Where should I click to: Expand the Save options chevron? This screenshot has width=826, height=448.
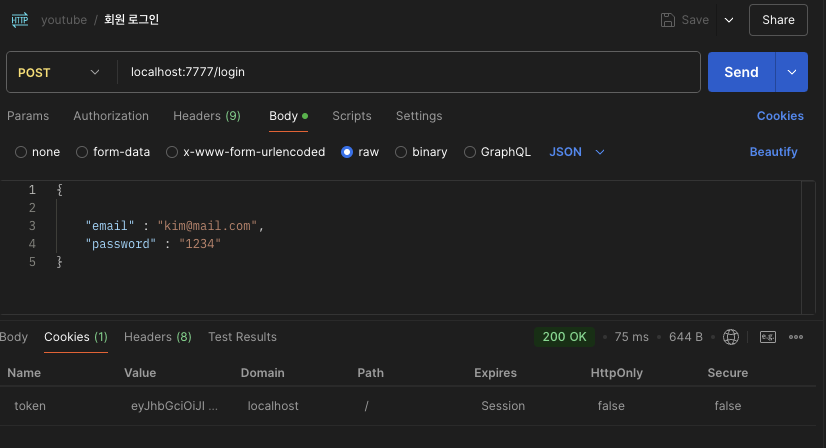click(728, 20)
